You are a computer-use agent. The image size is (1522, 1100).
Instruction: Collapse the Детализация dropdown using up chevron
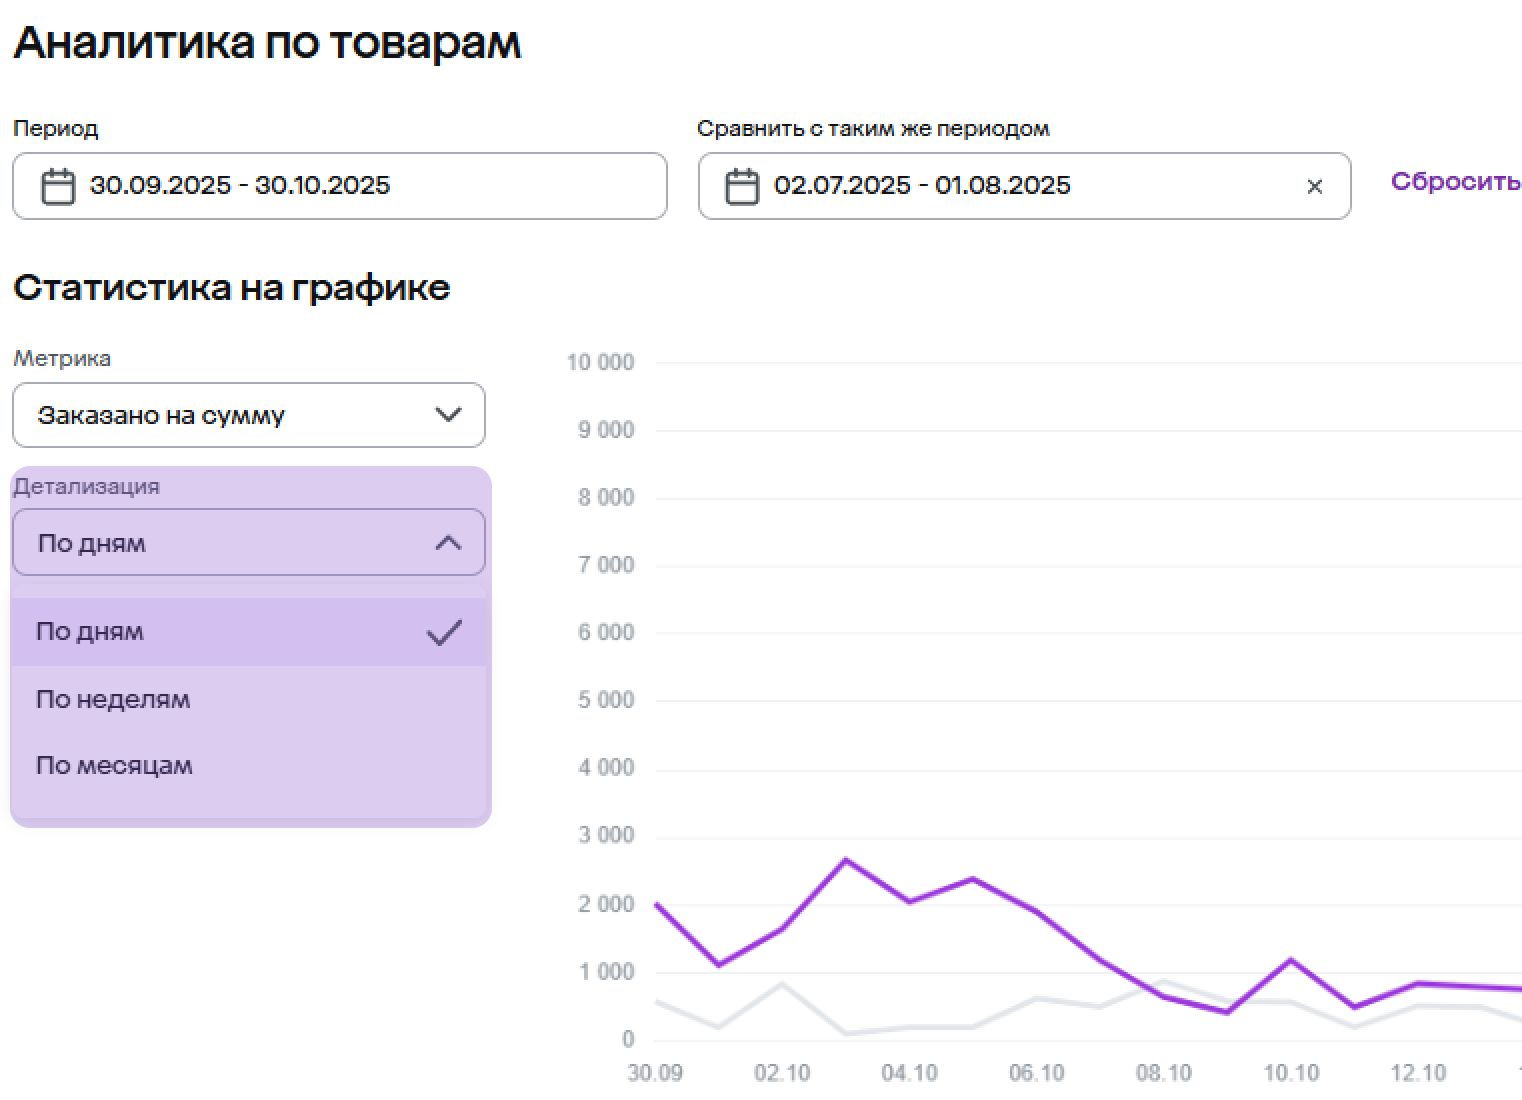tap(448, 543)
